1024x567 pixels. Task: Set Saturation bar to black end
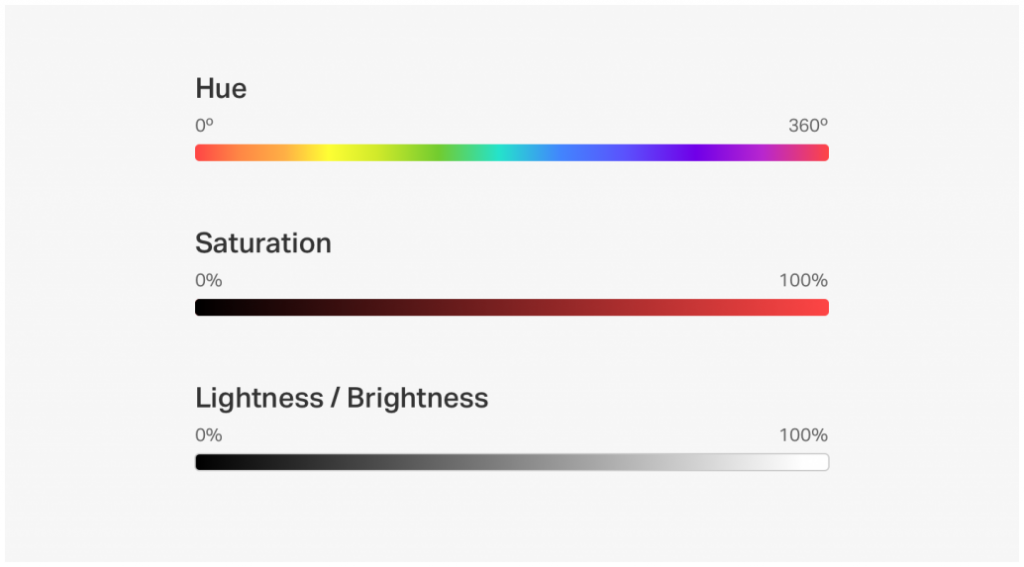[x=202, y=308]
